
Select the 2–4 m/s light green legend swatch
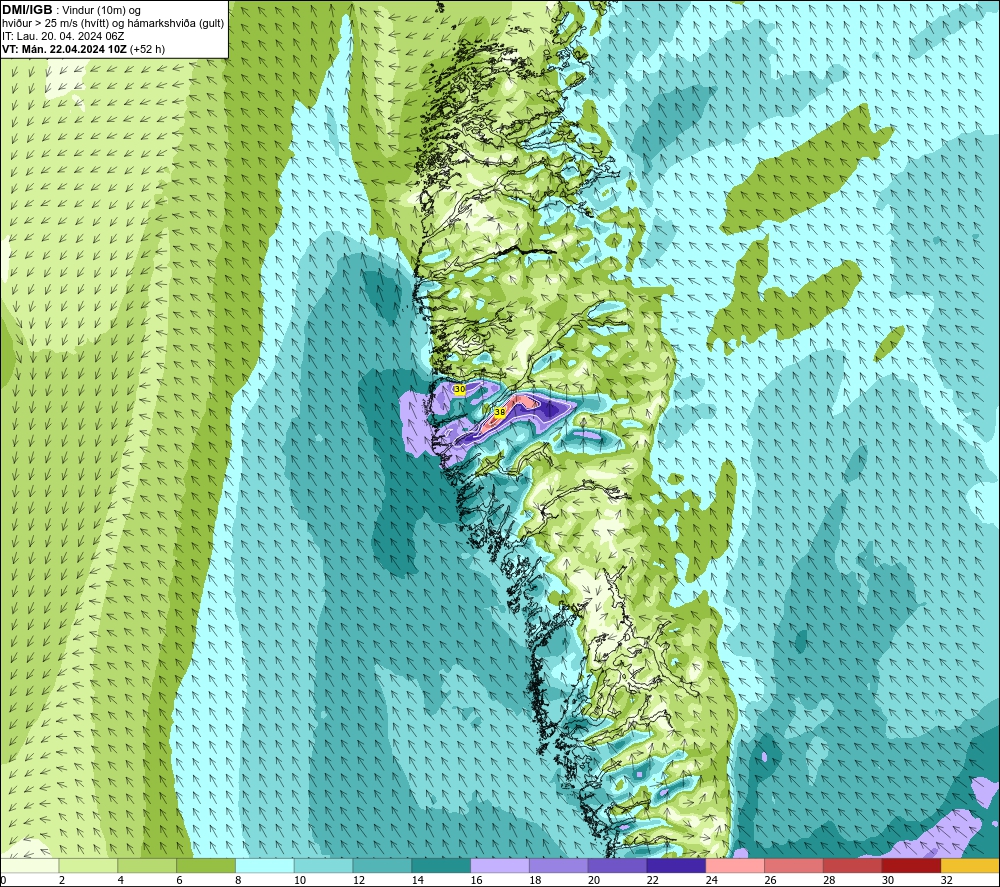coord(88,866)
